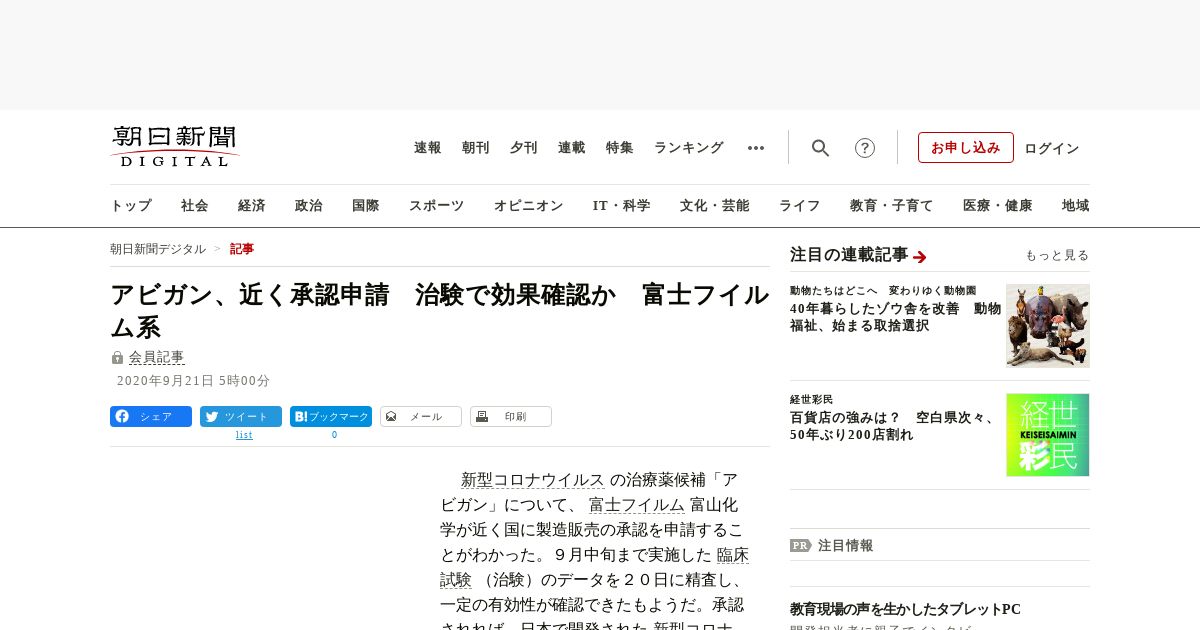The height and width of the screenshot is (630, 1200).
Task: Select 社会 category tab
Action: point(195,206)
